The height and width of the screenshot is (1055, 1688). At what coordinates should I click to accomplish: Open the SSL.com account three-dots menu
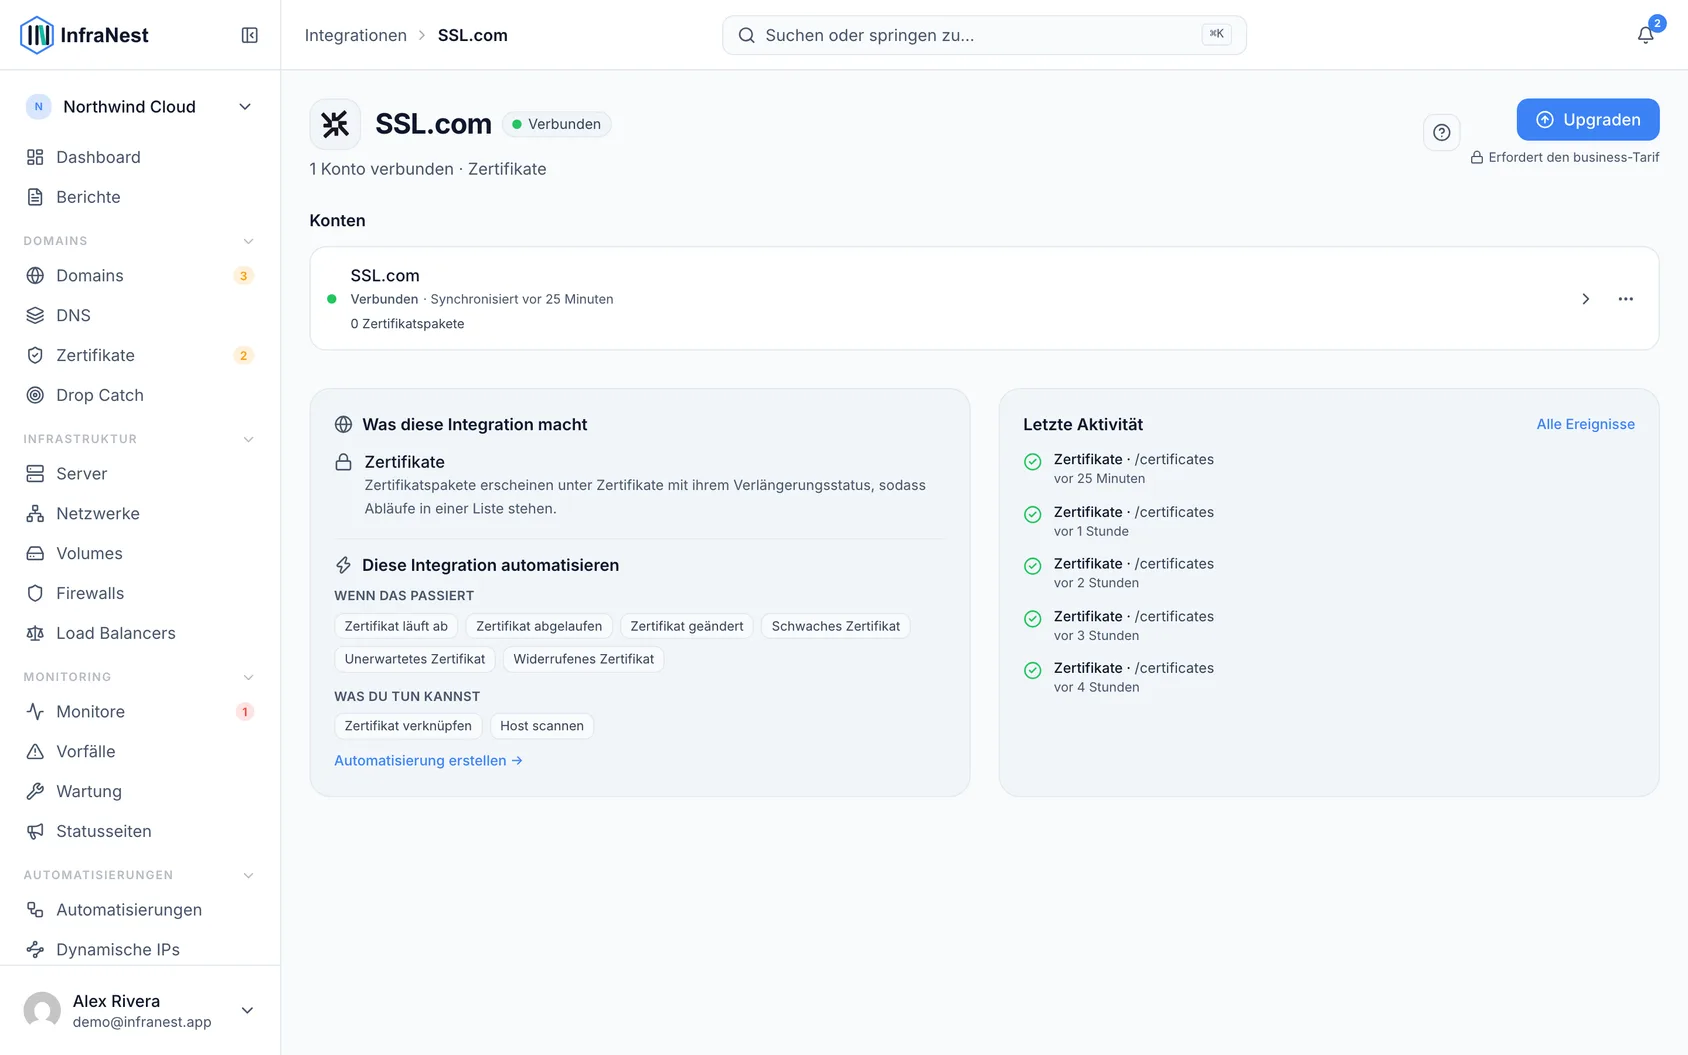pyautogui.click(x=1626, y=299)
